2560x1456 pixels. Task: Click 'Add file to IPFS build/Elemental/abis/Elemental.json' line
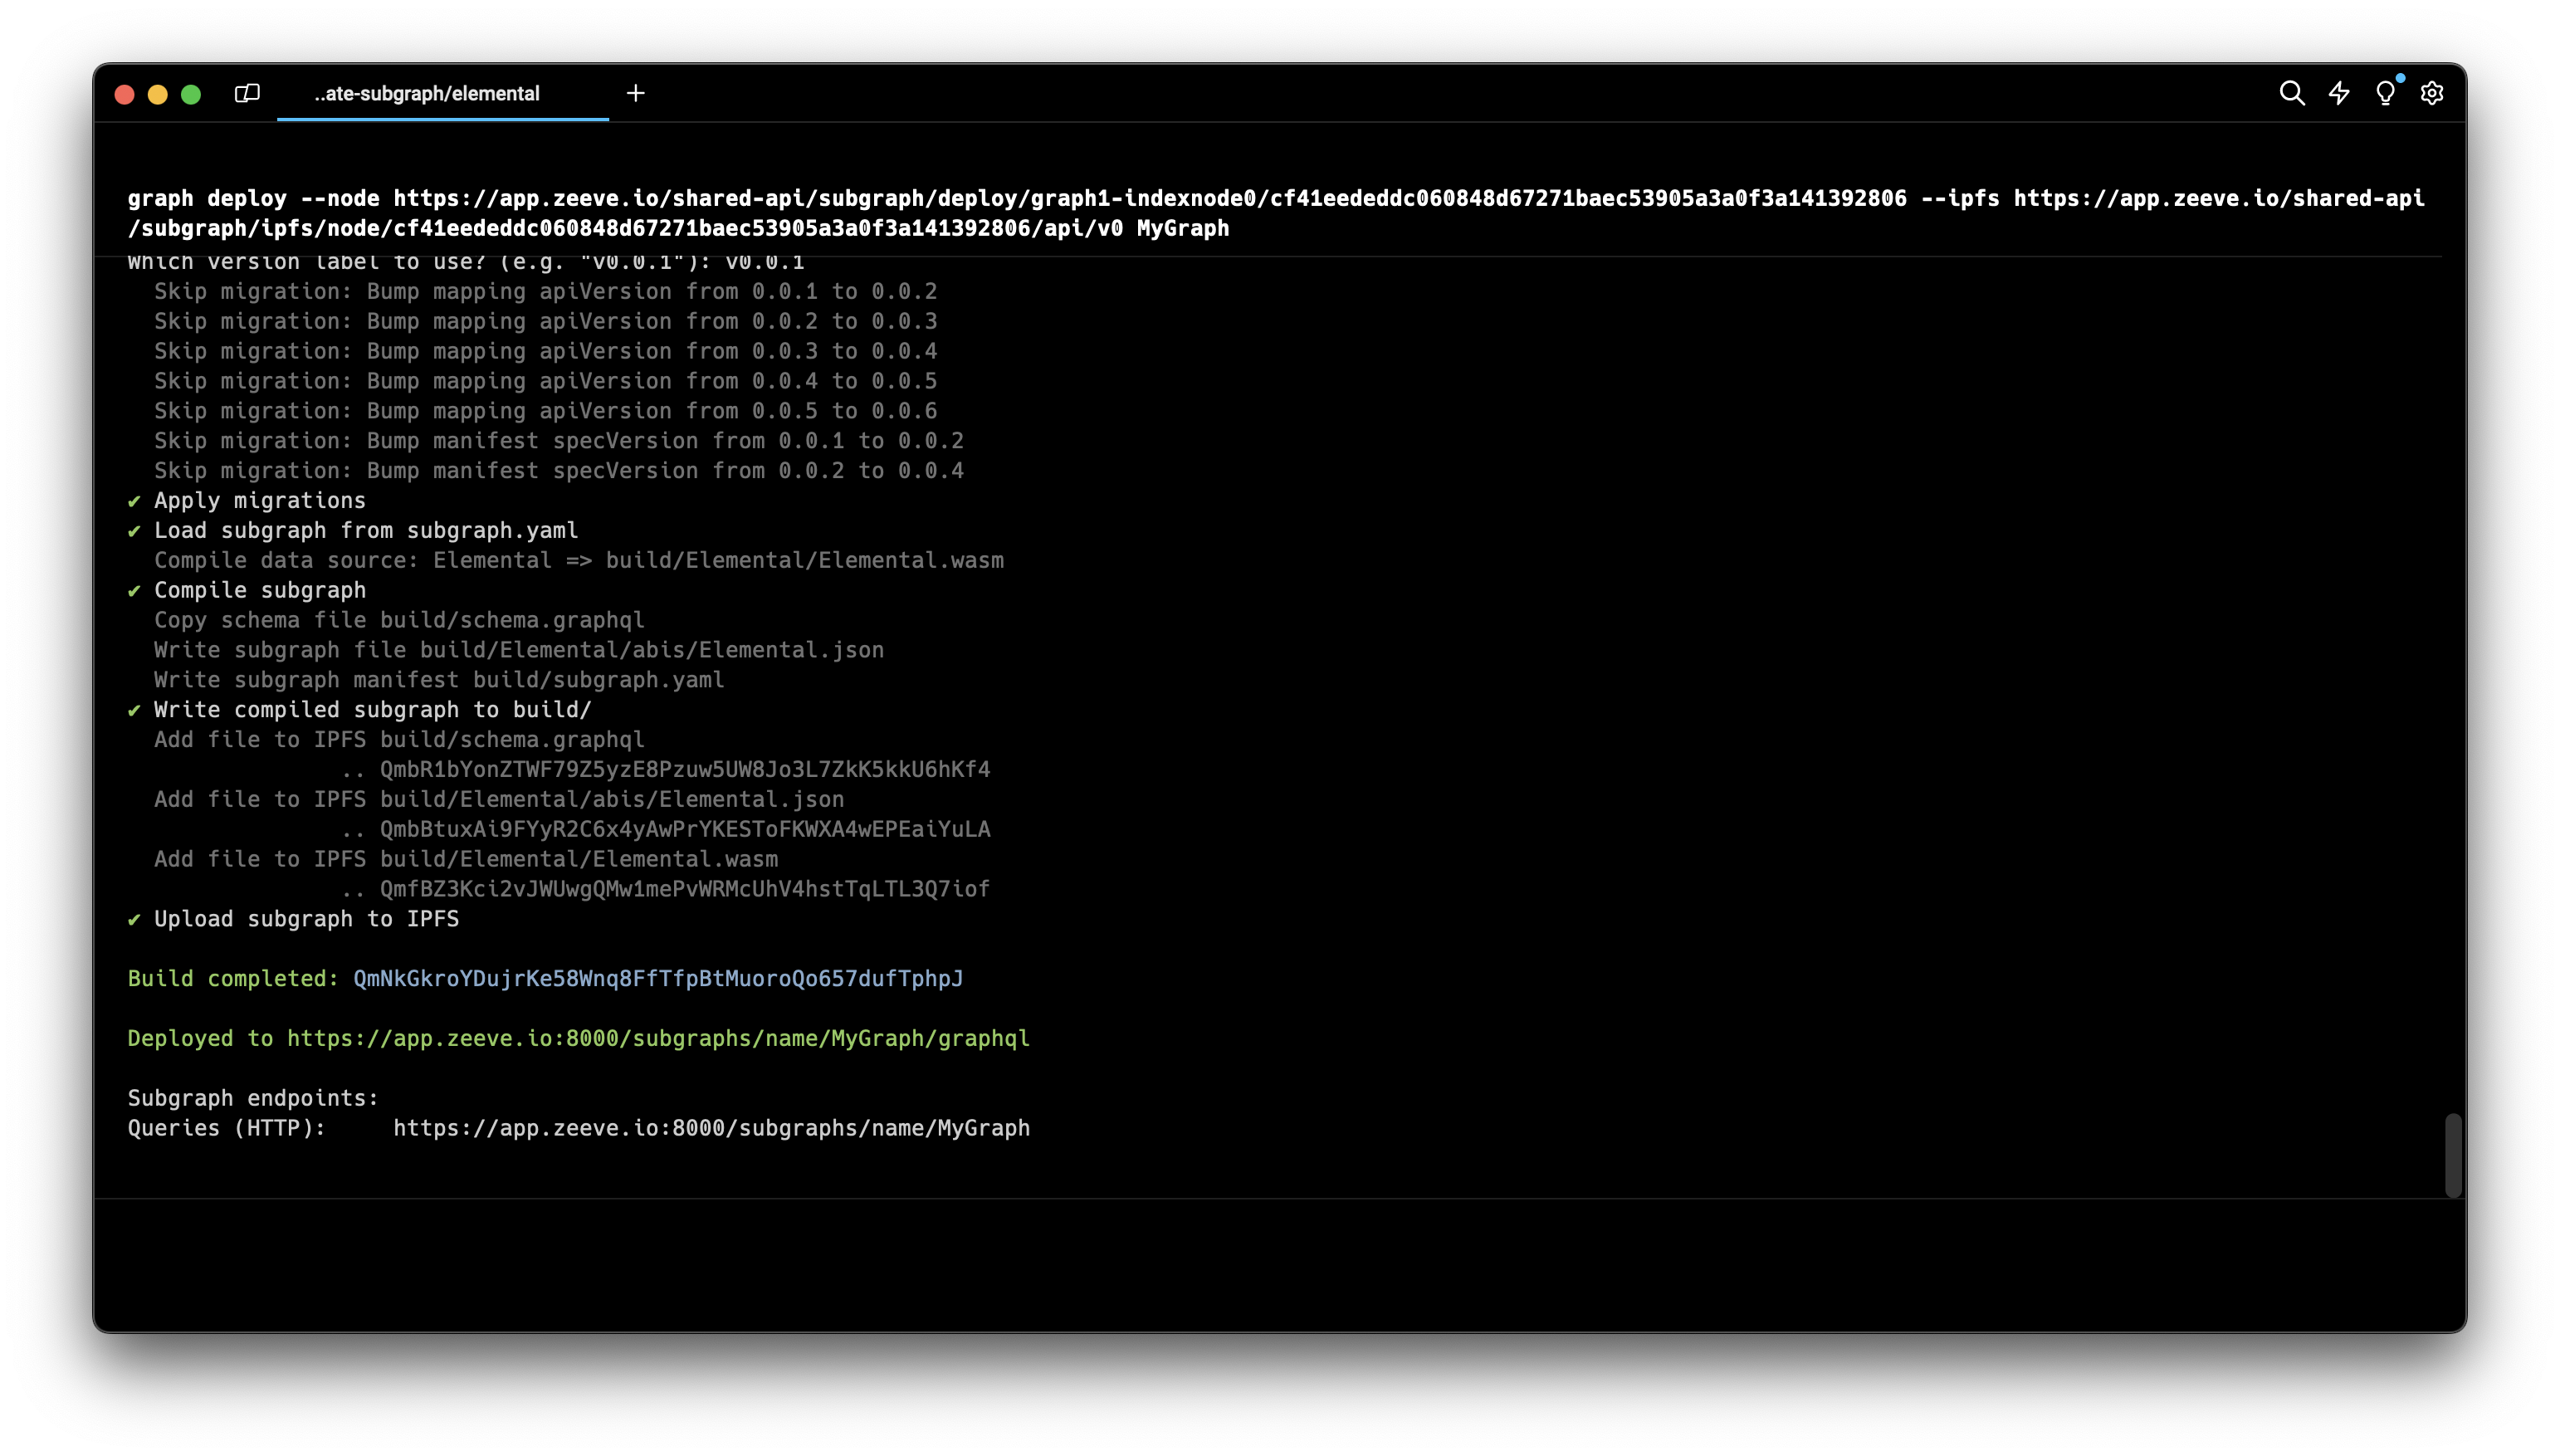pos(499,799)
